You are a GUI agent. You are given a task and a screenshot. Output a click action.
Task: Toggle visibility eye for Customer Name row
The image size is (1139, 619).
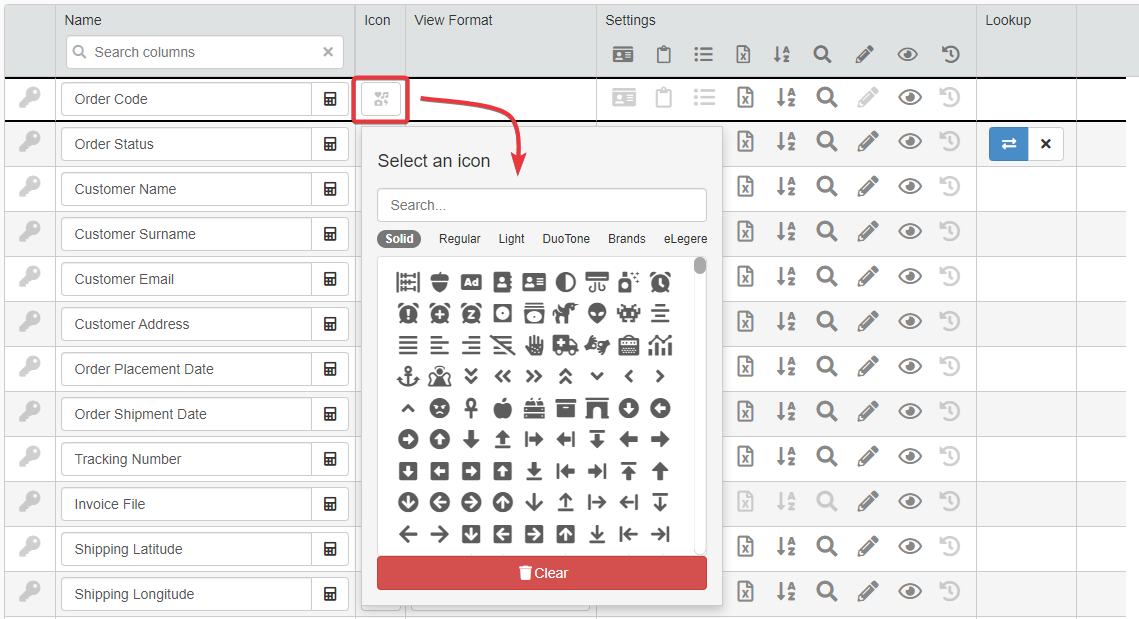(909, 186)
